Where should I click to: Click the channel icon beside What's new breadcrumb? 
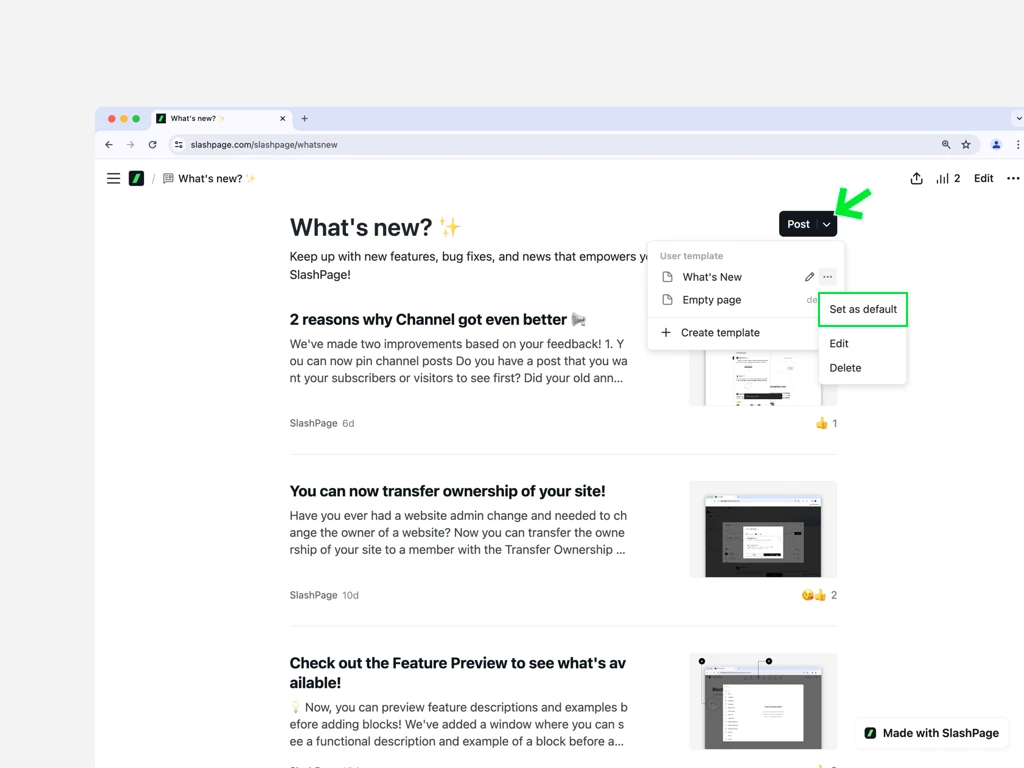click(168, 178)
